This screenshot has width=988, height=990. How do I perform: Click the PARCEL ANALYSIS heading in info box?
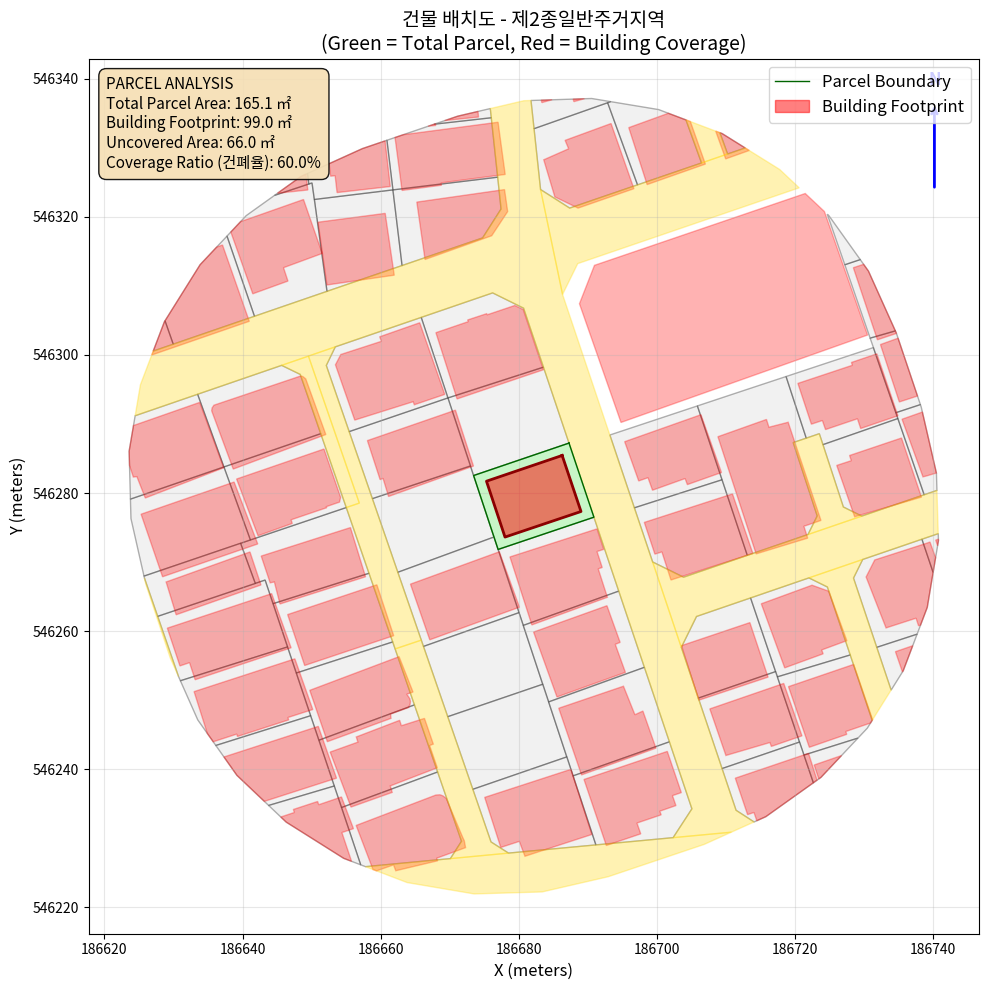click(169, 83)
